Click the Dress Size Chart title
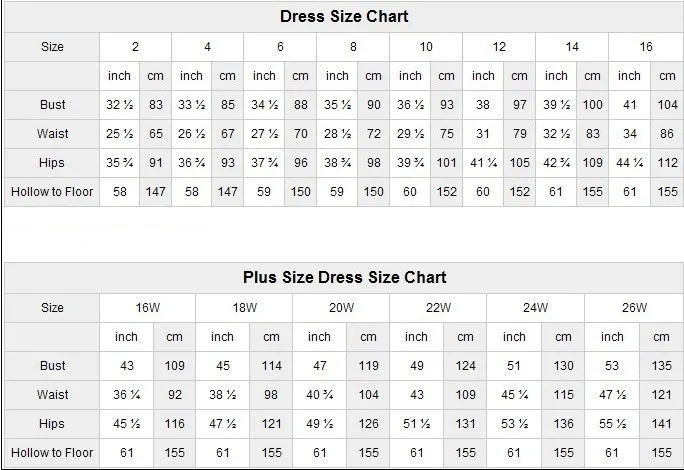Viewport: 684px width, 470px height. click(x=344, y=17)
